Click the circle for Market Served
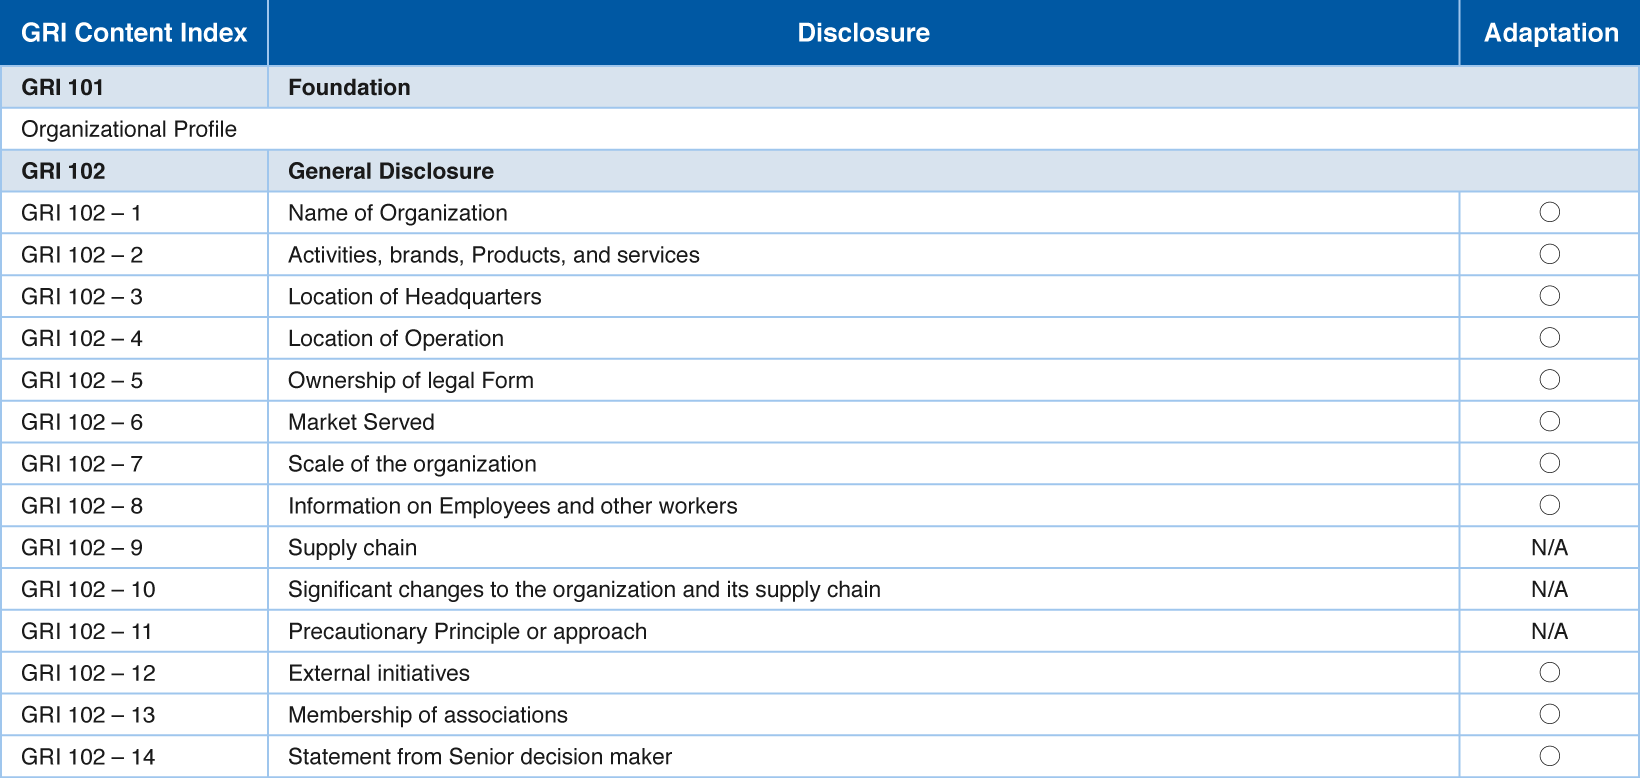 pos(1550,421)
